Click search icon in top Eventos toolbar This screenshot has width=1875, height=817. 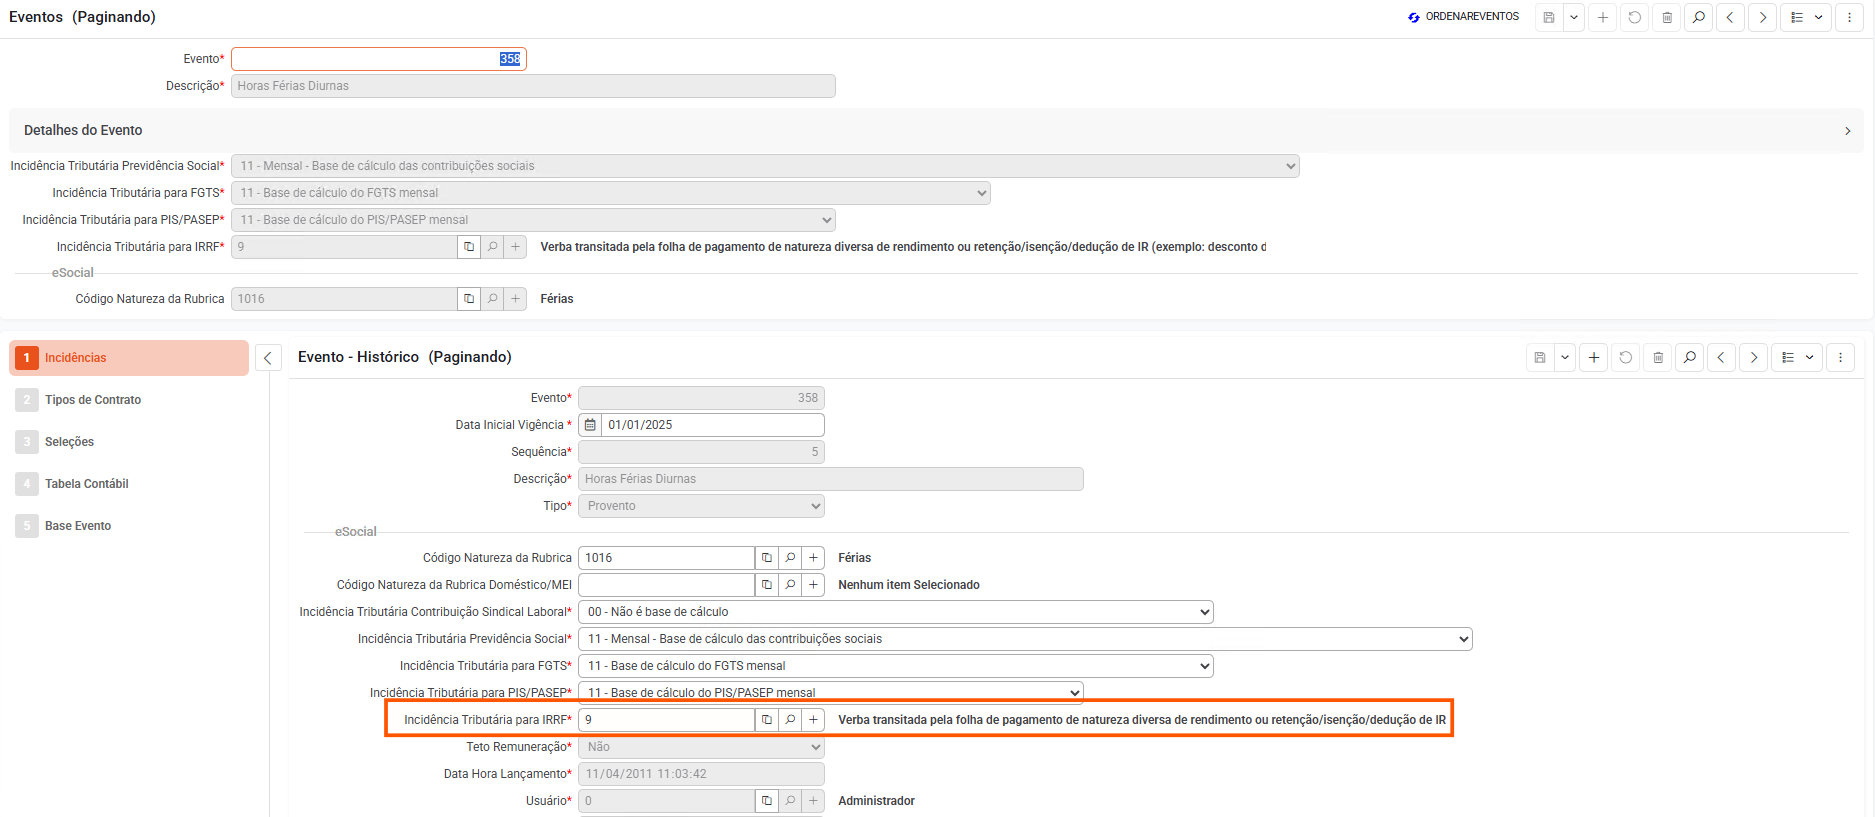tap(1698, 17)
